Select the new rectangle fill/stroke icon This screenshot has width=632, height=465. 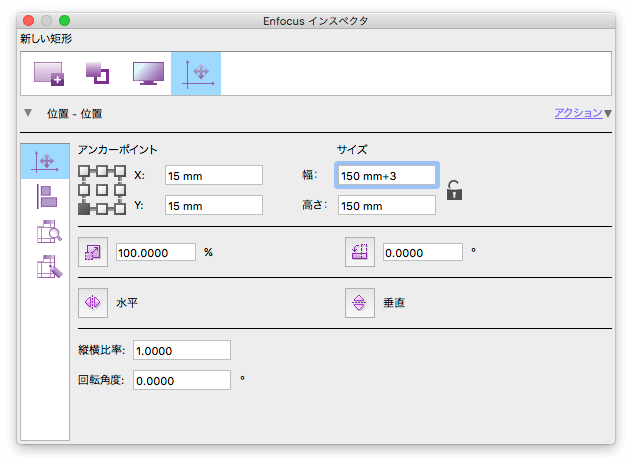pyautogui.click(x=49, y=73)
